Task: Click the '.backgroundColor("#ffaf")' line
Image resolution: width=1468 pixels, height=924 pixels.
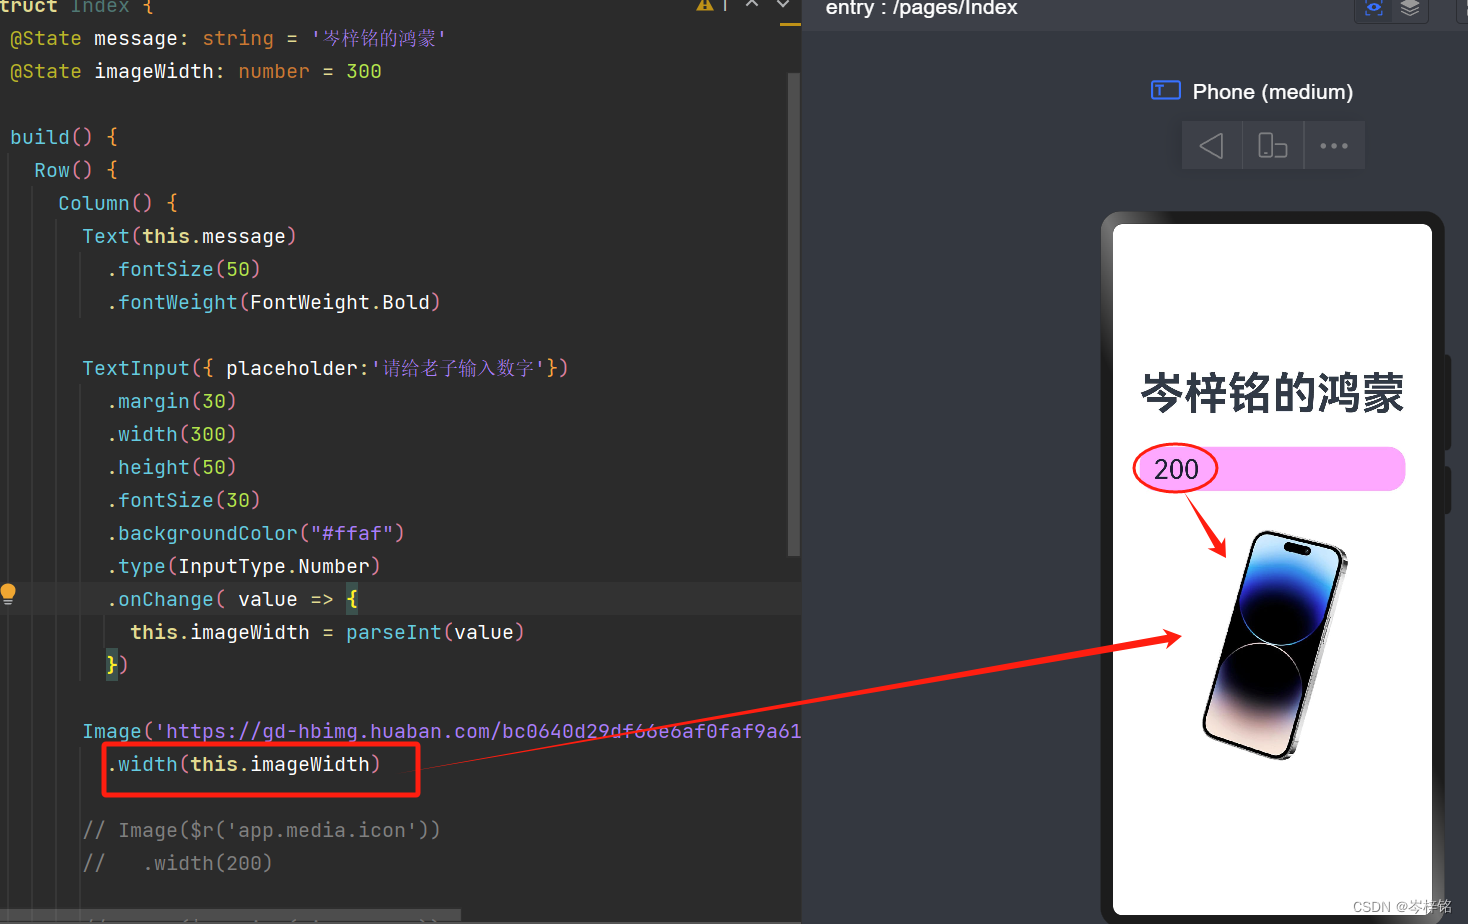Action: (256, 533)
